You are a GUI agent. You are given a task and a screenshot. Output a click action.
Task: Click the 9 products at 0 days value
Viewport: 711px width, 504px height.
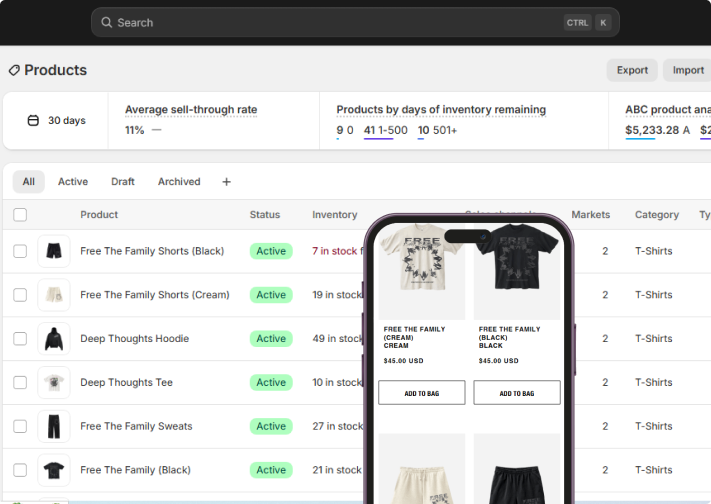point(345,130)
